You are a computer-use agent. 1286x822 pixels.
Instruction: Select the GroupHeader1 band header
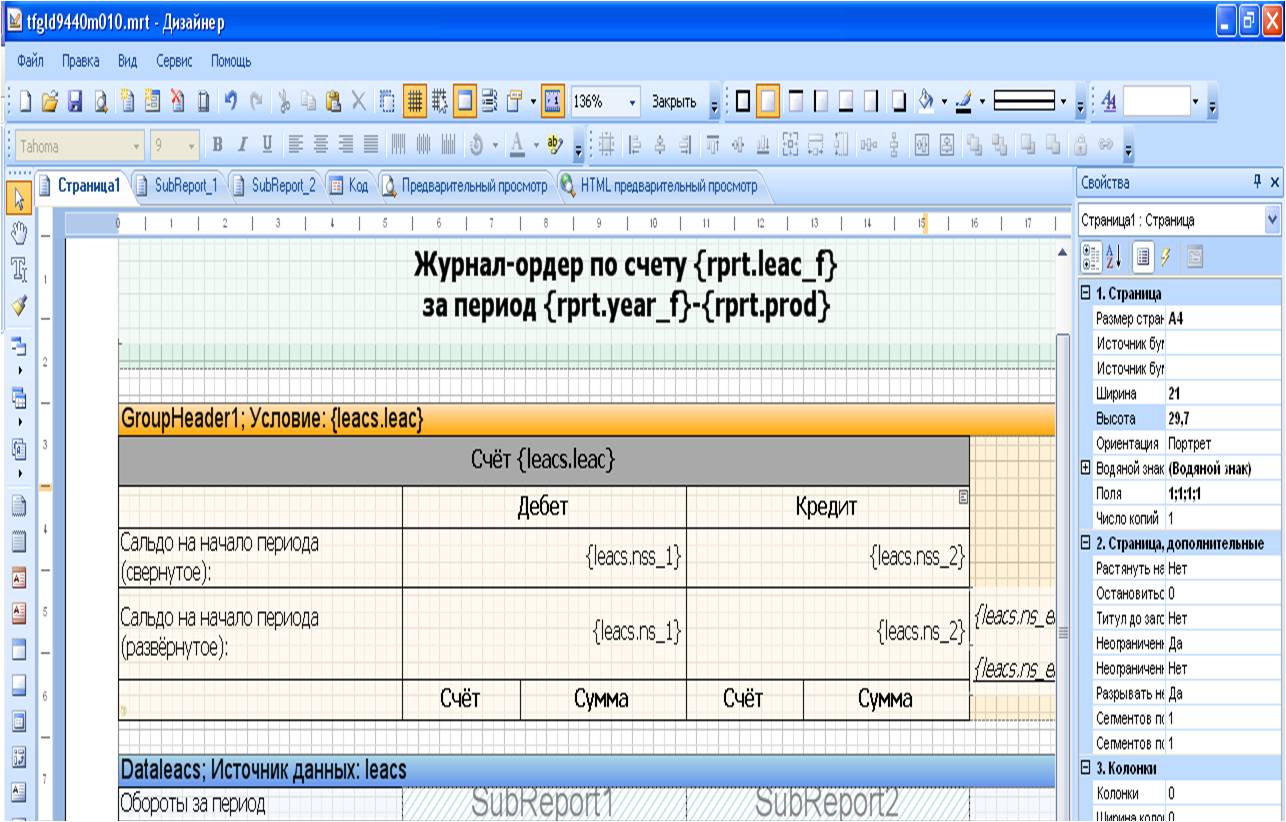pyautogui.click(x=586, y=421)
